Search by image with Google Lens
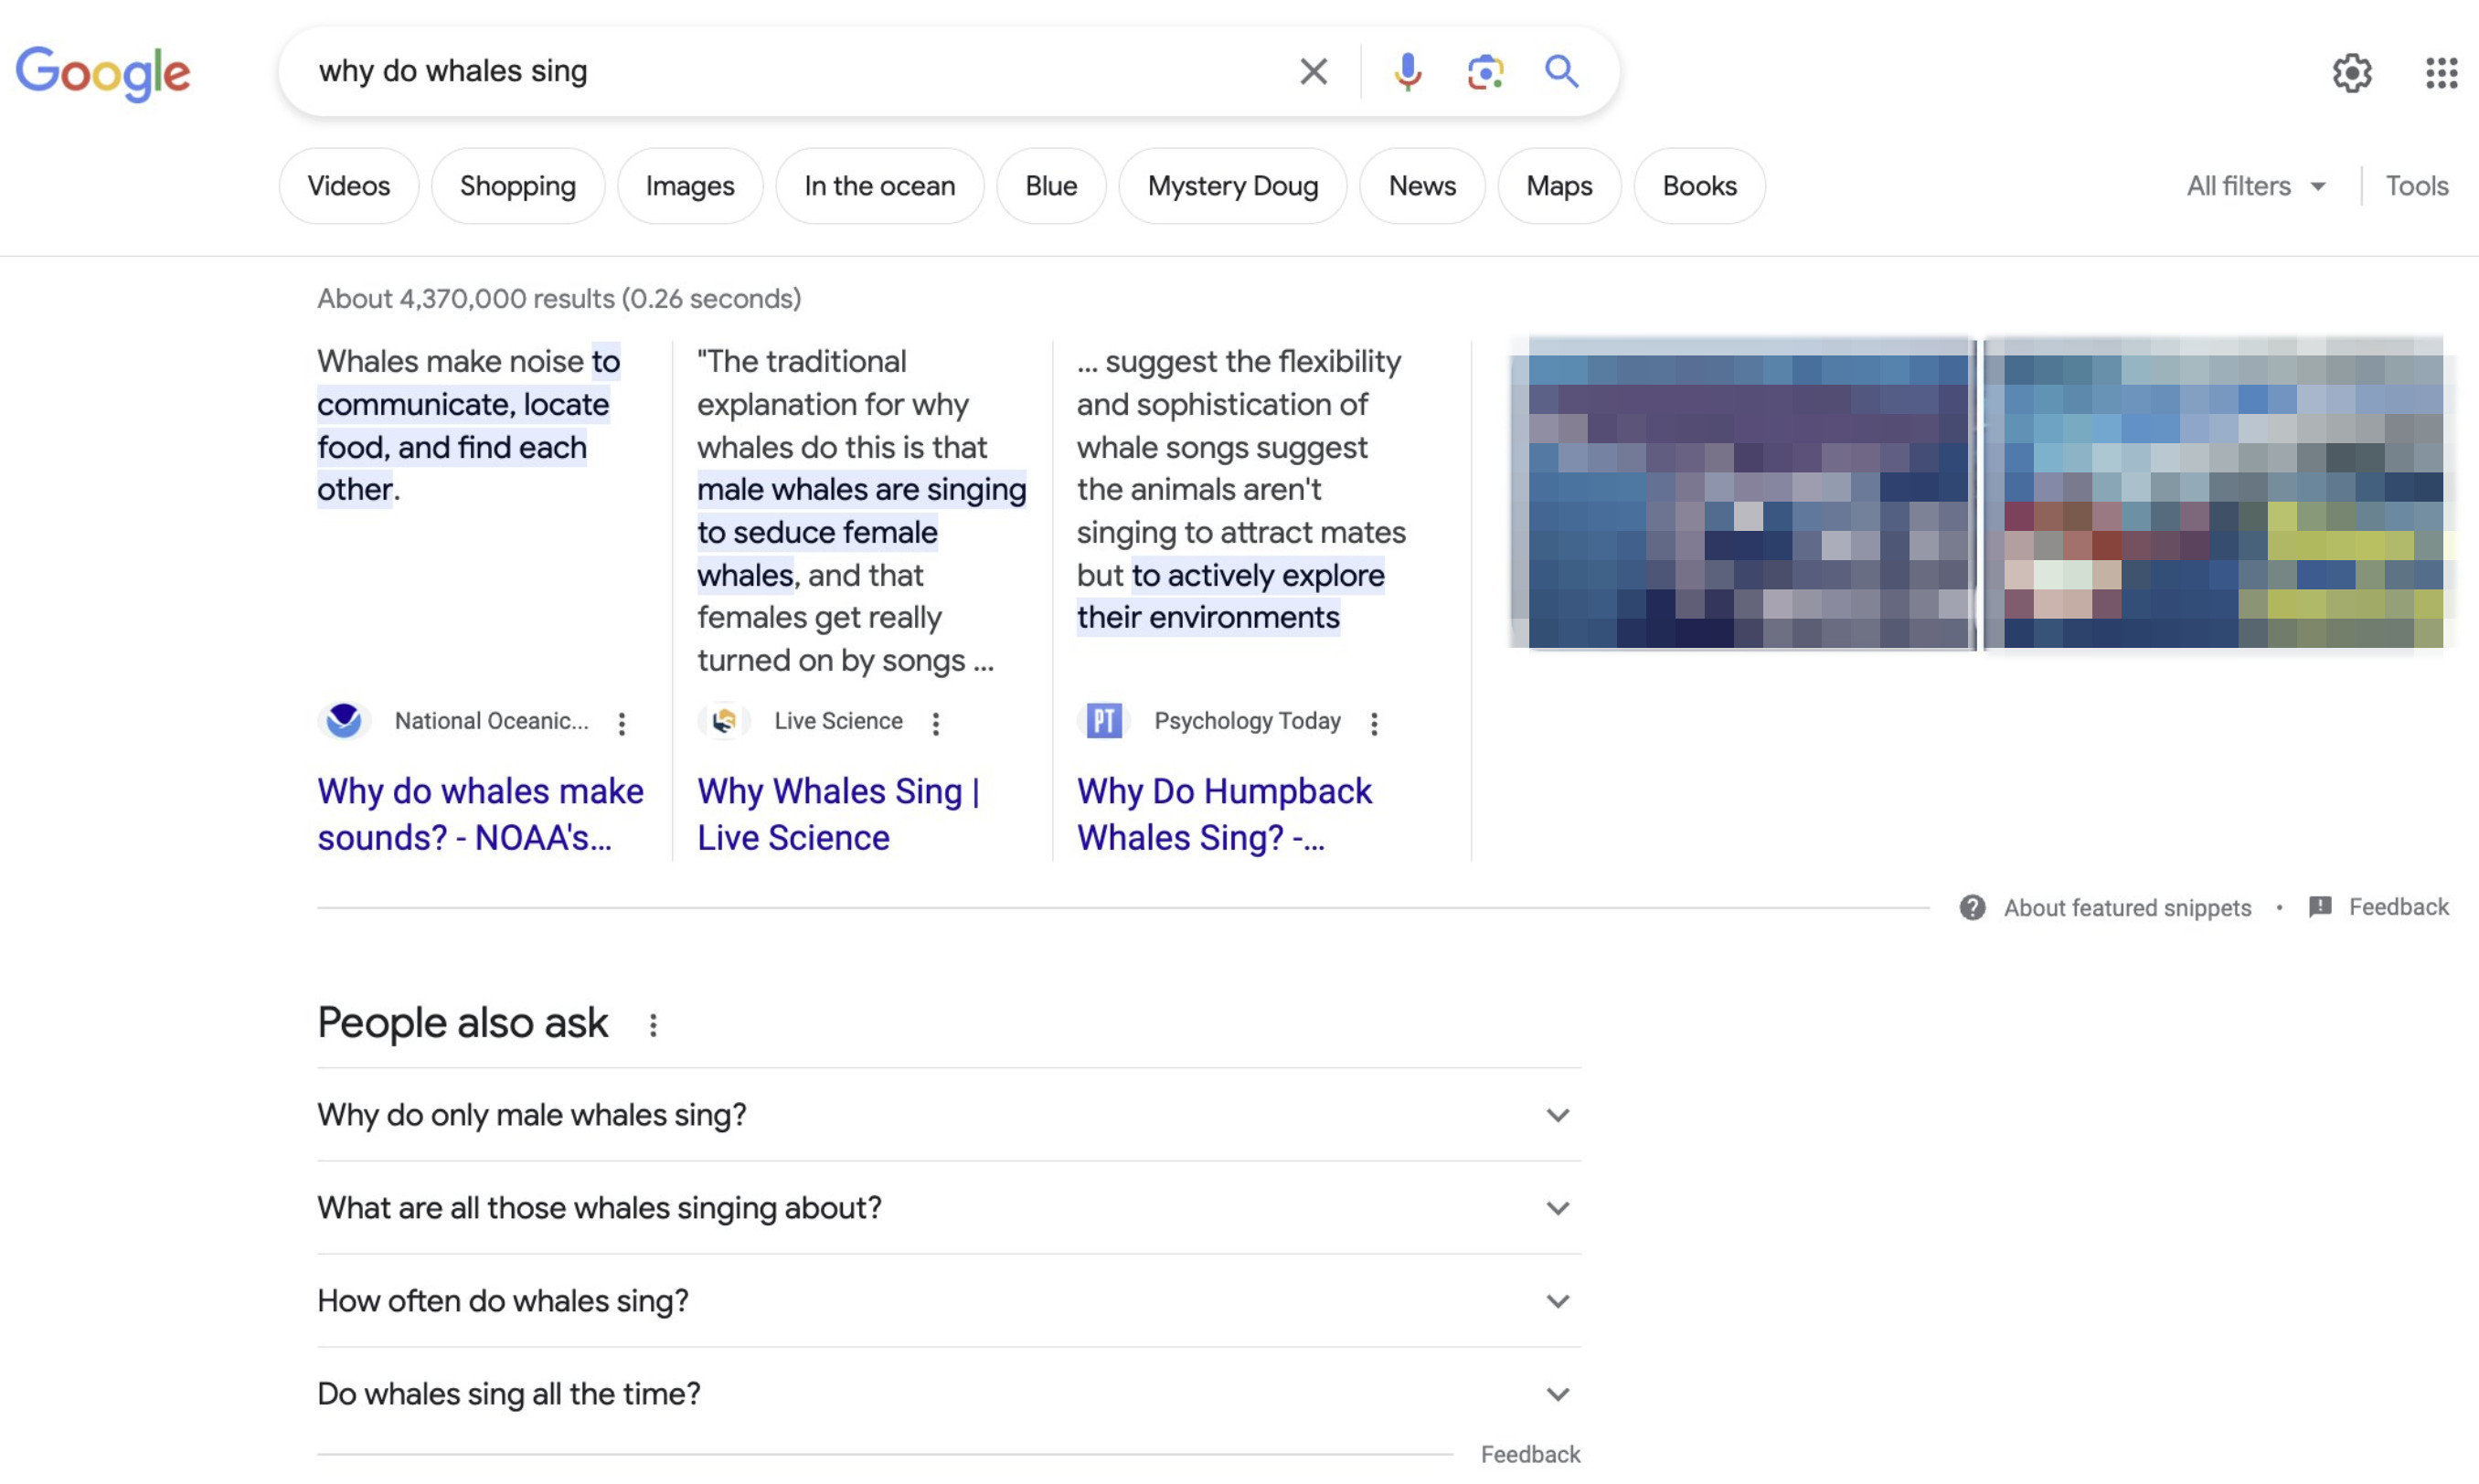Viewport: 2479px width, 1484px height. pos(1484,70)
